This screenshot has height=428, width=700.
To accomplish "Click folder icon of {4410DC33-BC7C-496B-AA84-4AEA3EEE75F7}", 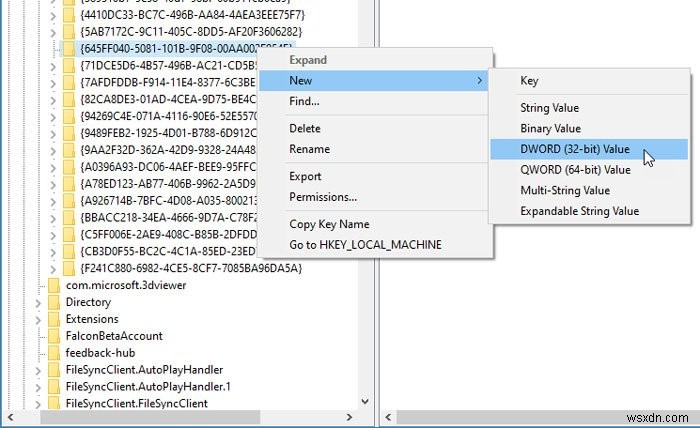I will coord(69,15).
